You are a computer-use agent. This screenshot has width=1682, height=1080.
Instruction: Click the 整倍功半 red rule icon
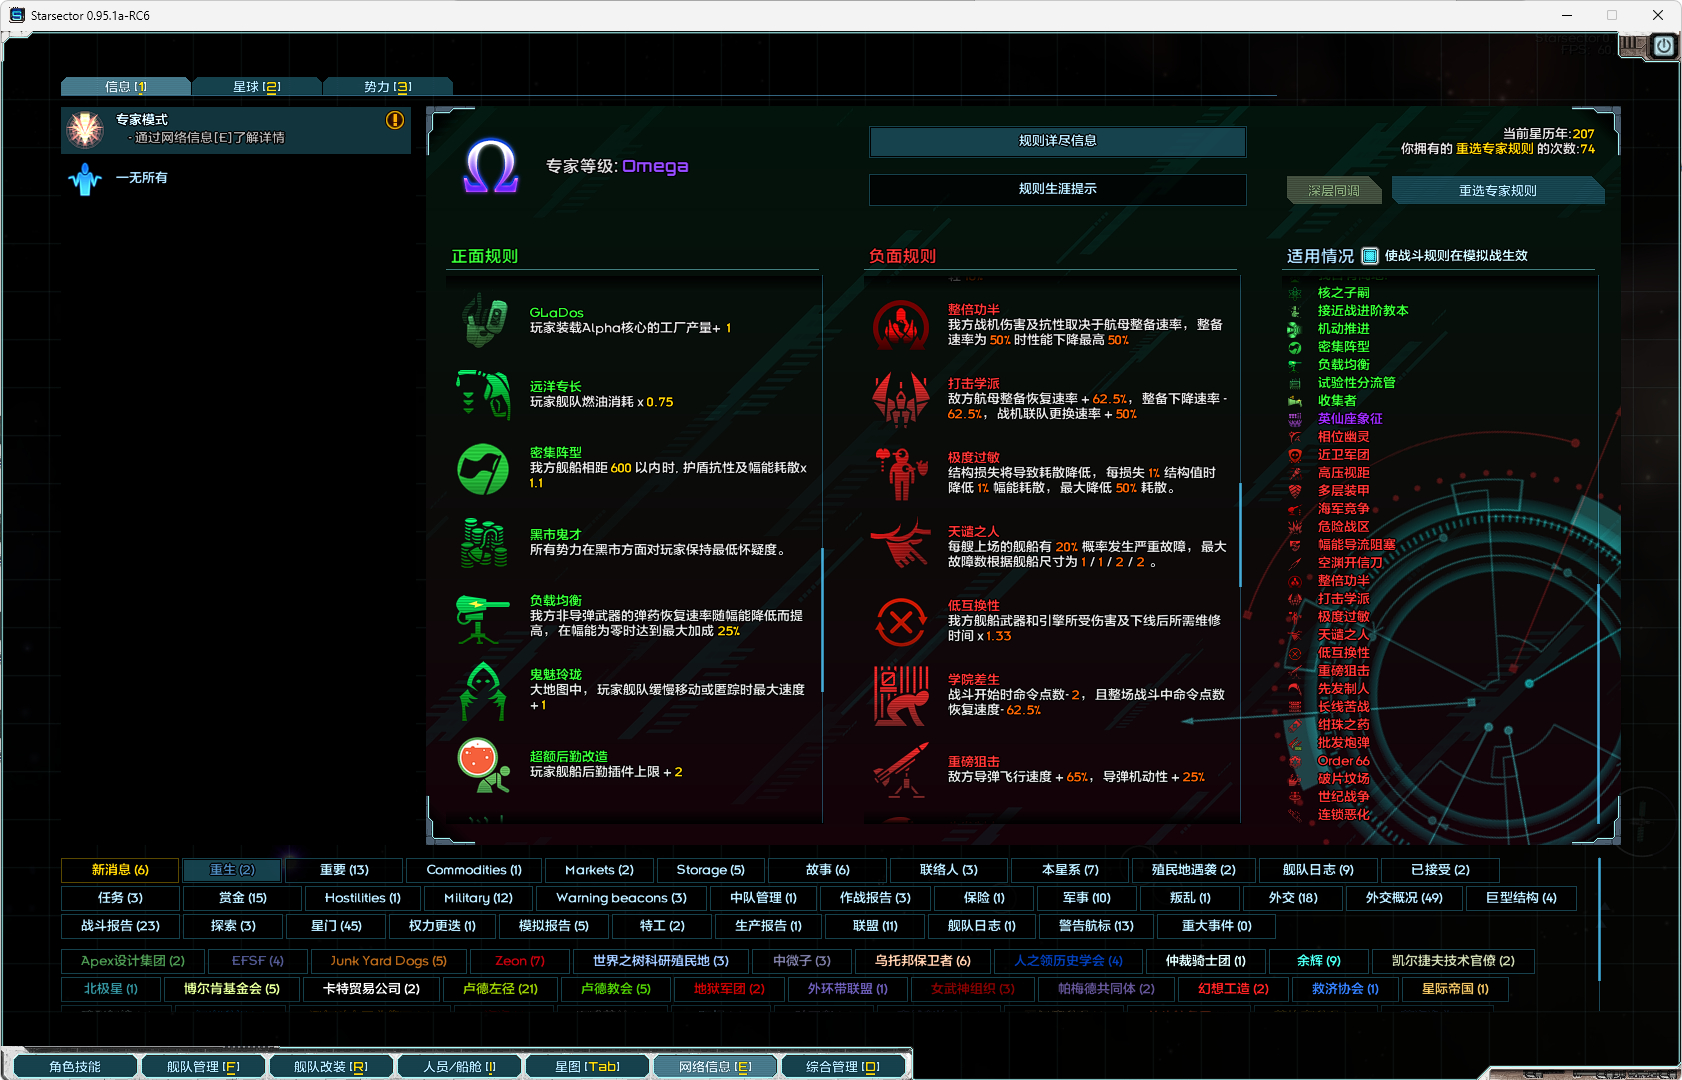point(901,325)
